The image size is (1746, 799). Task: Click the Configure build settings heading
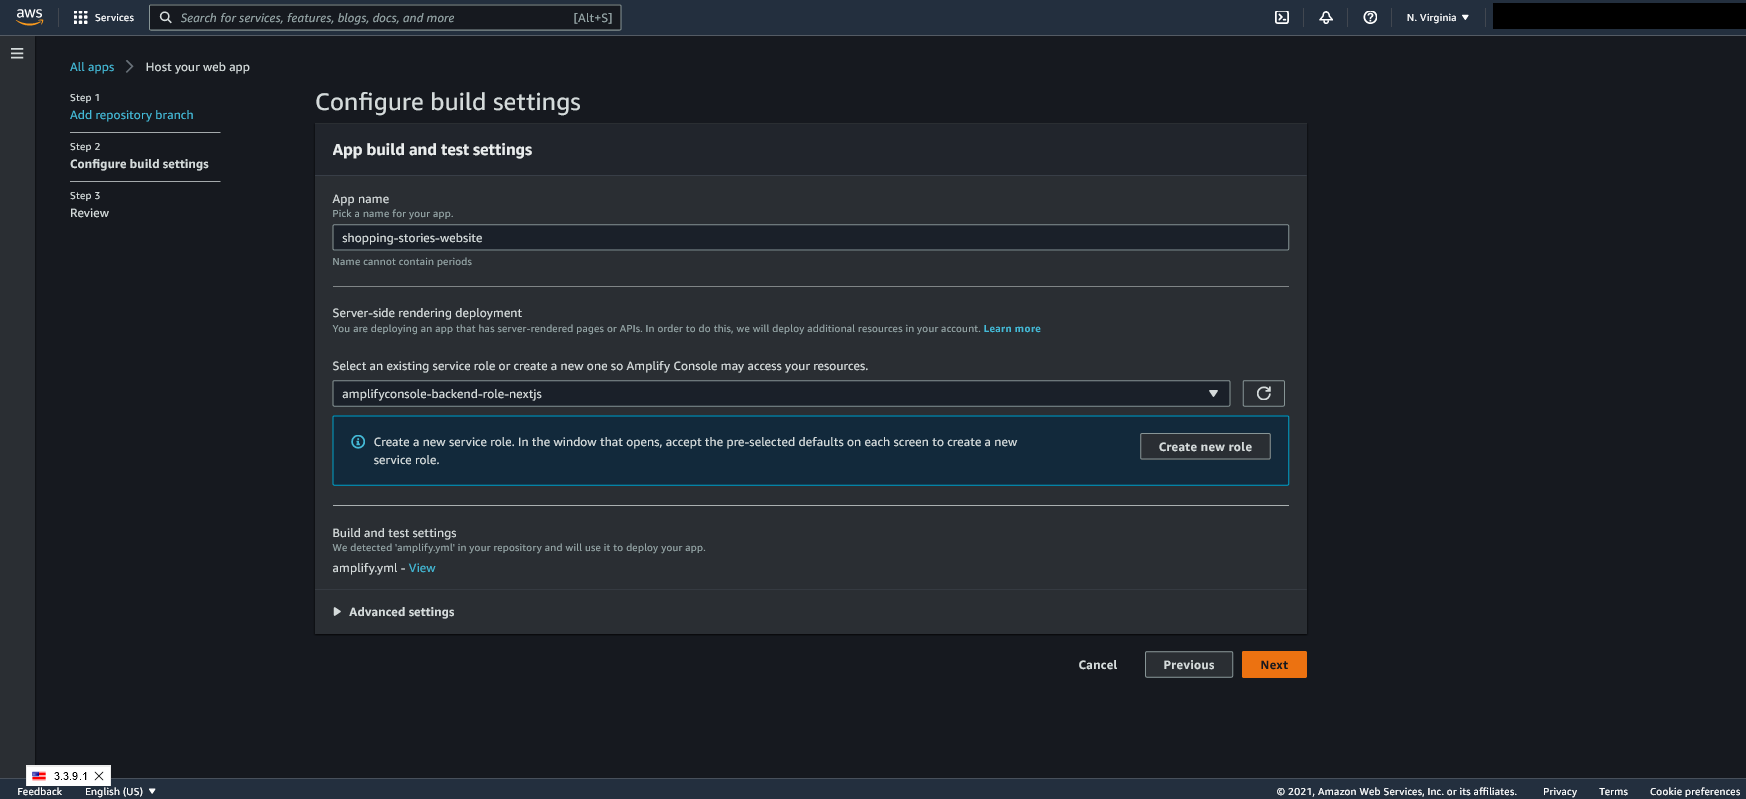pos(448,102)
